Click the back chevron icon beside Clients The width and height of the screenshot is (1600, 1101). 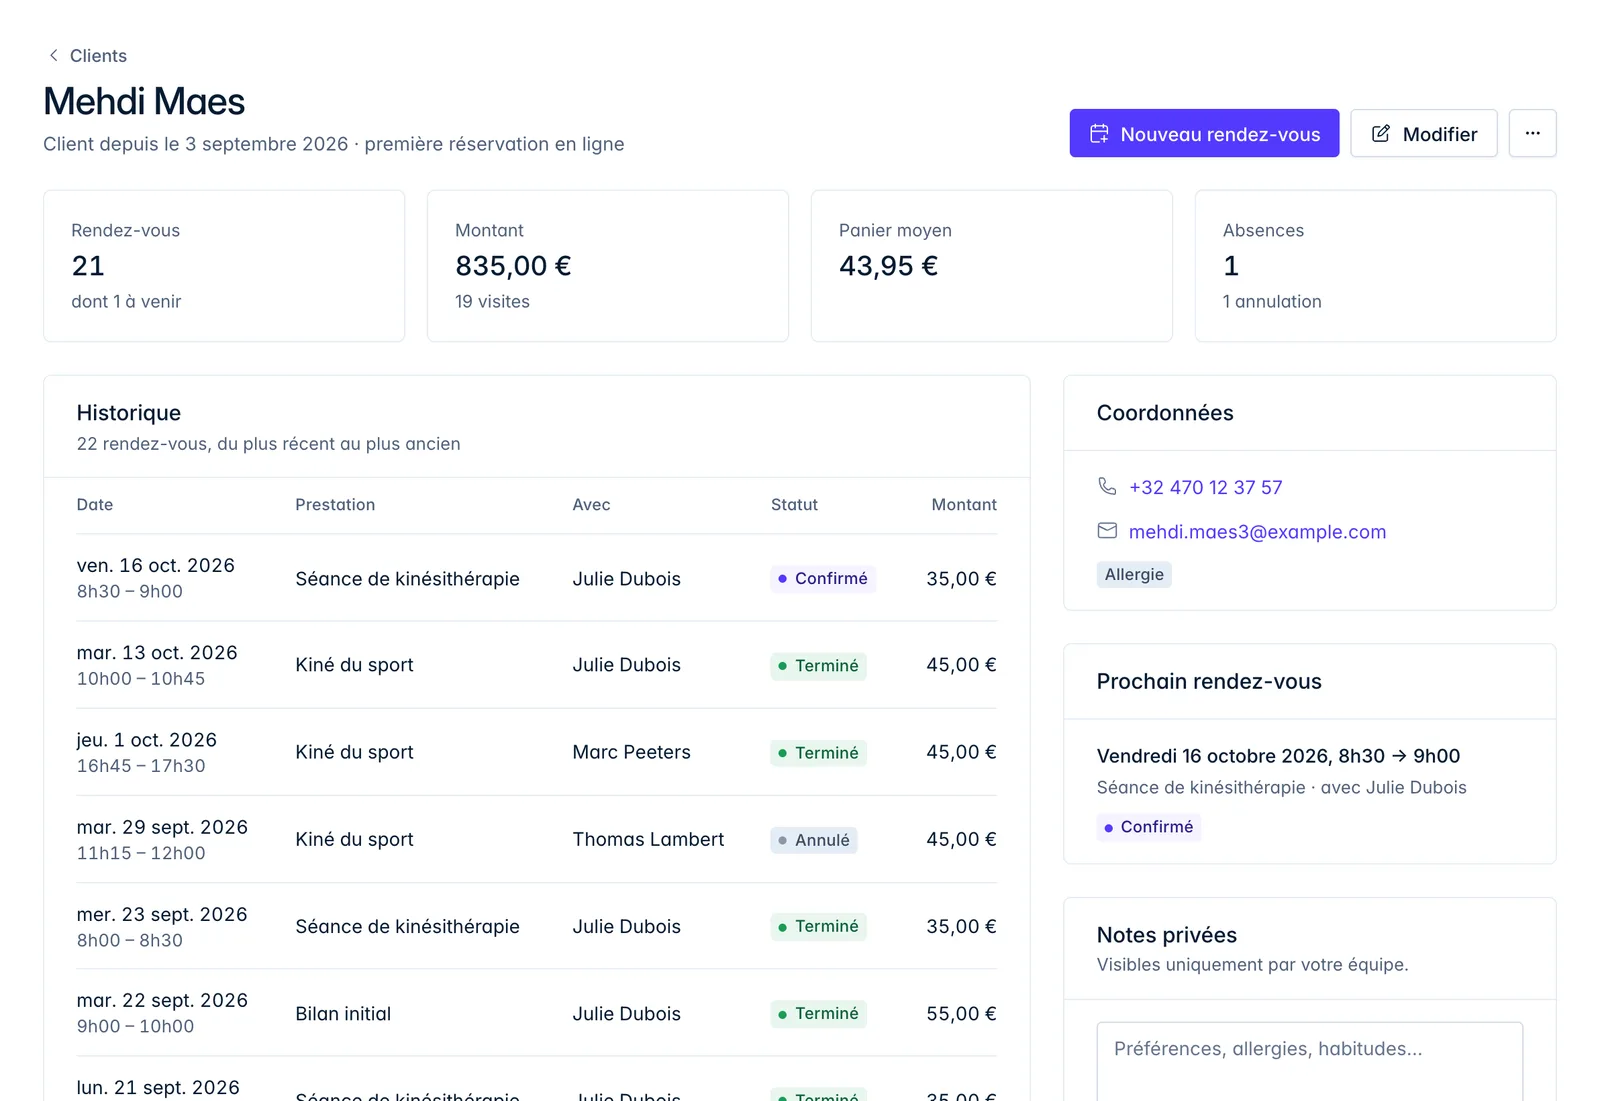point(54,56)
